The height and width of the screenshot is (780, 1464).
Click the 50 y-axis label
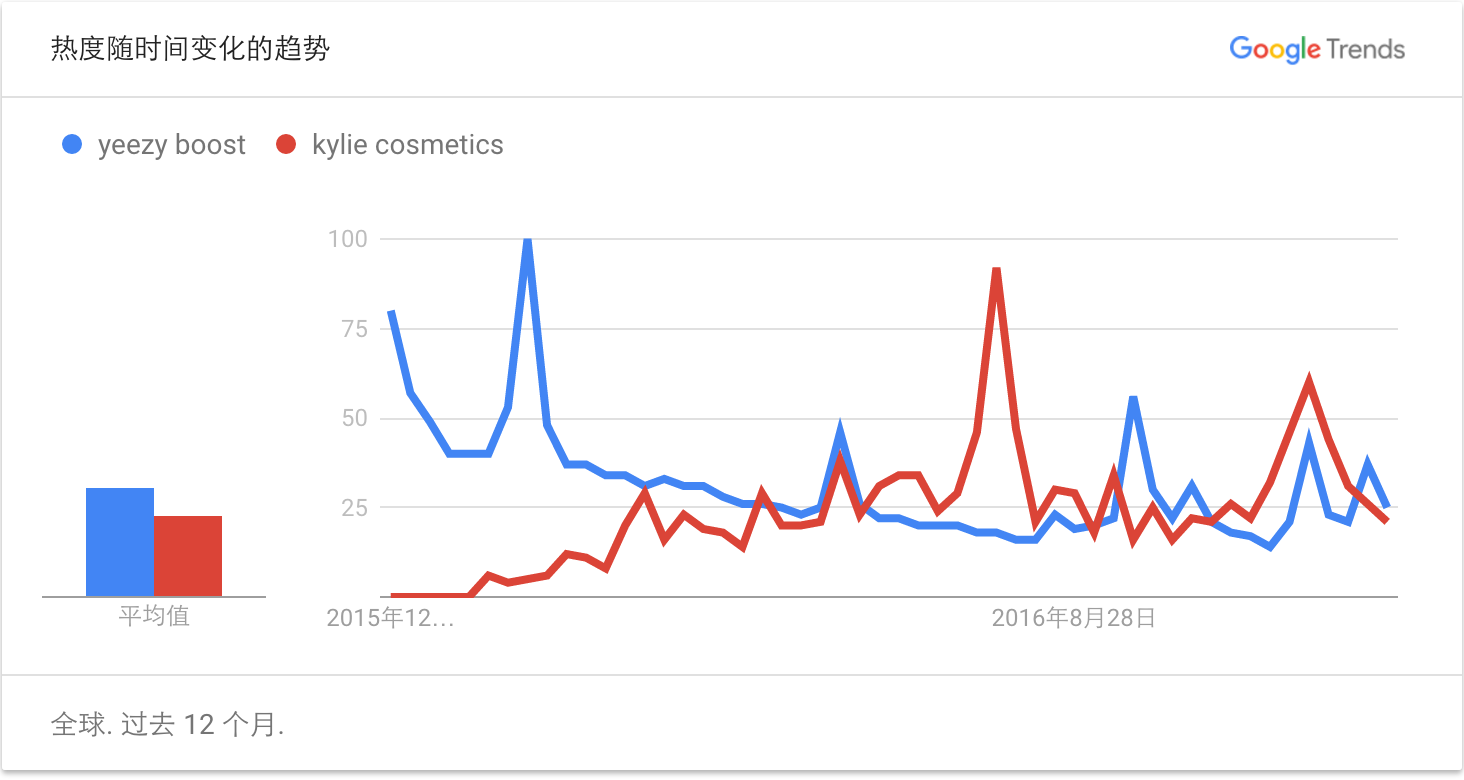[x=353, y=418]
